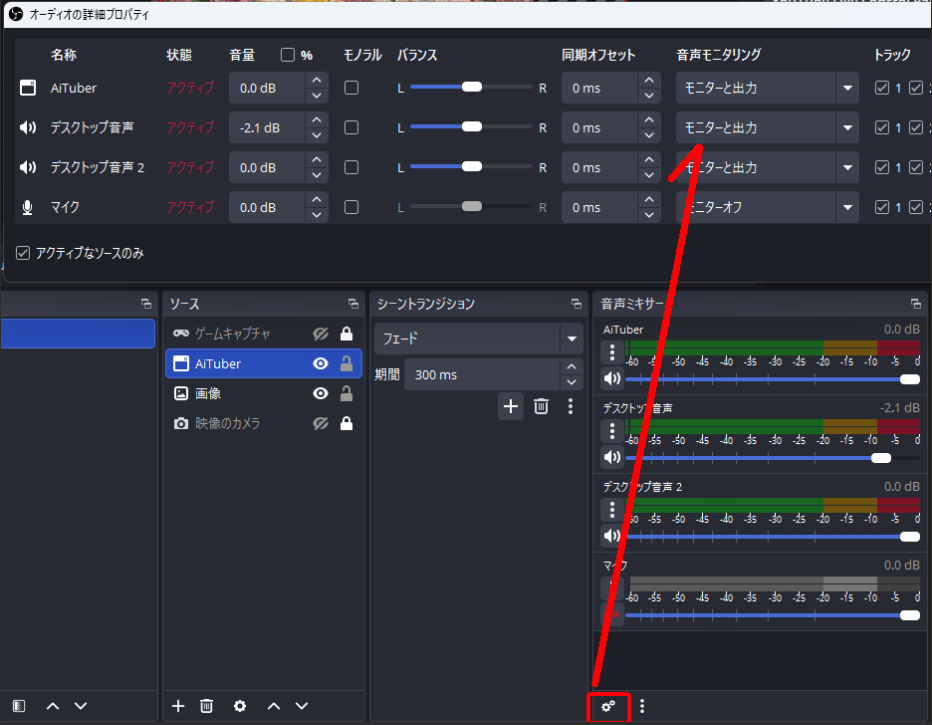
Task: Open source properties gear icon
Action: coord(240,706)
